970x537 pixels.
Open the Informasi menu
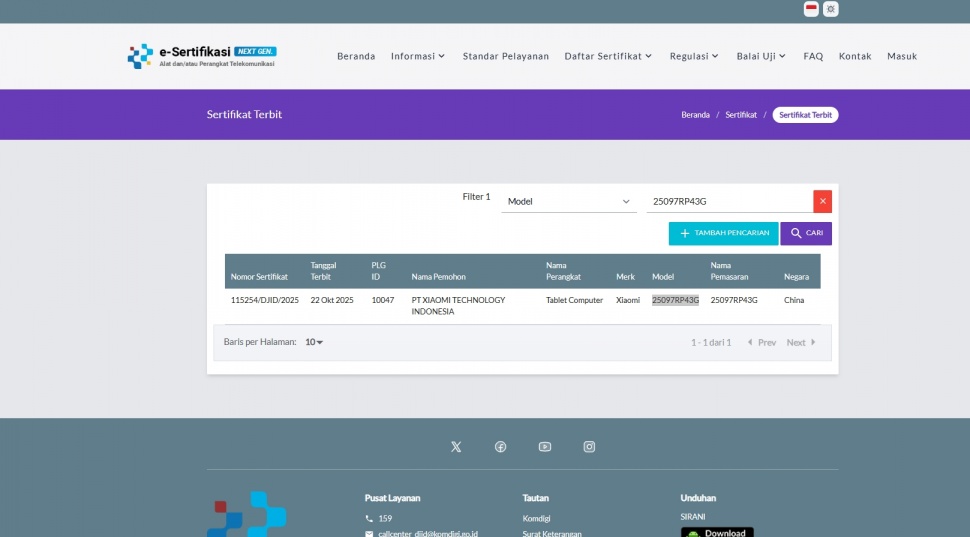click(418, 56)
